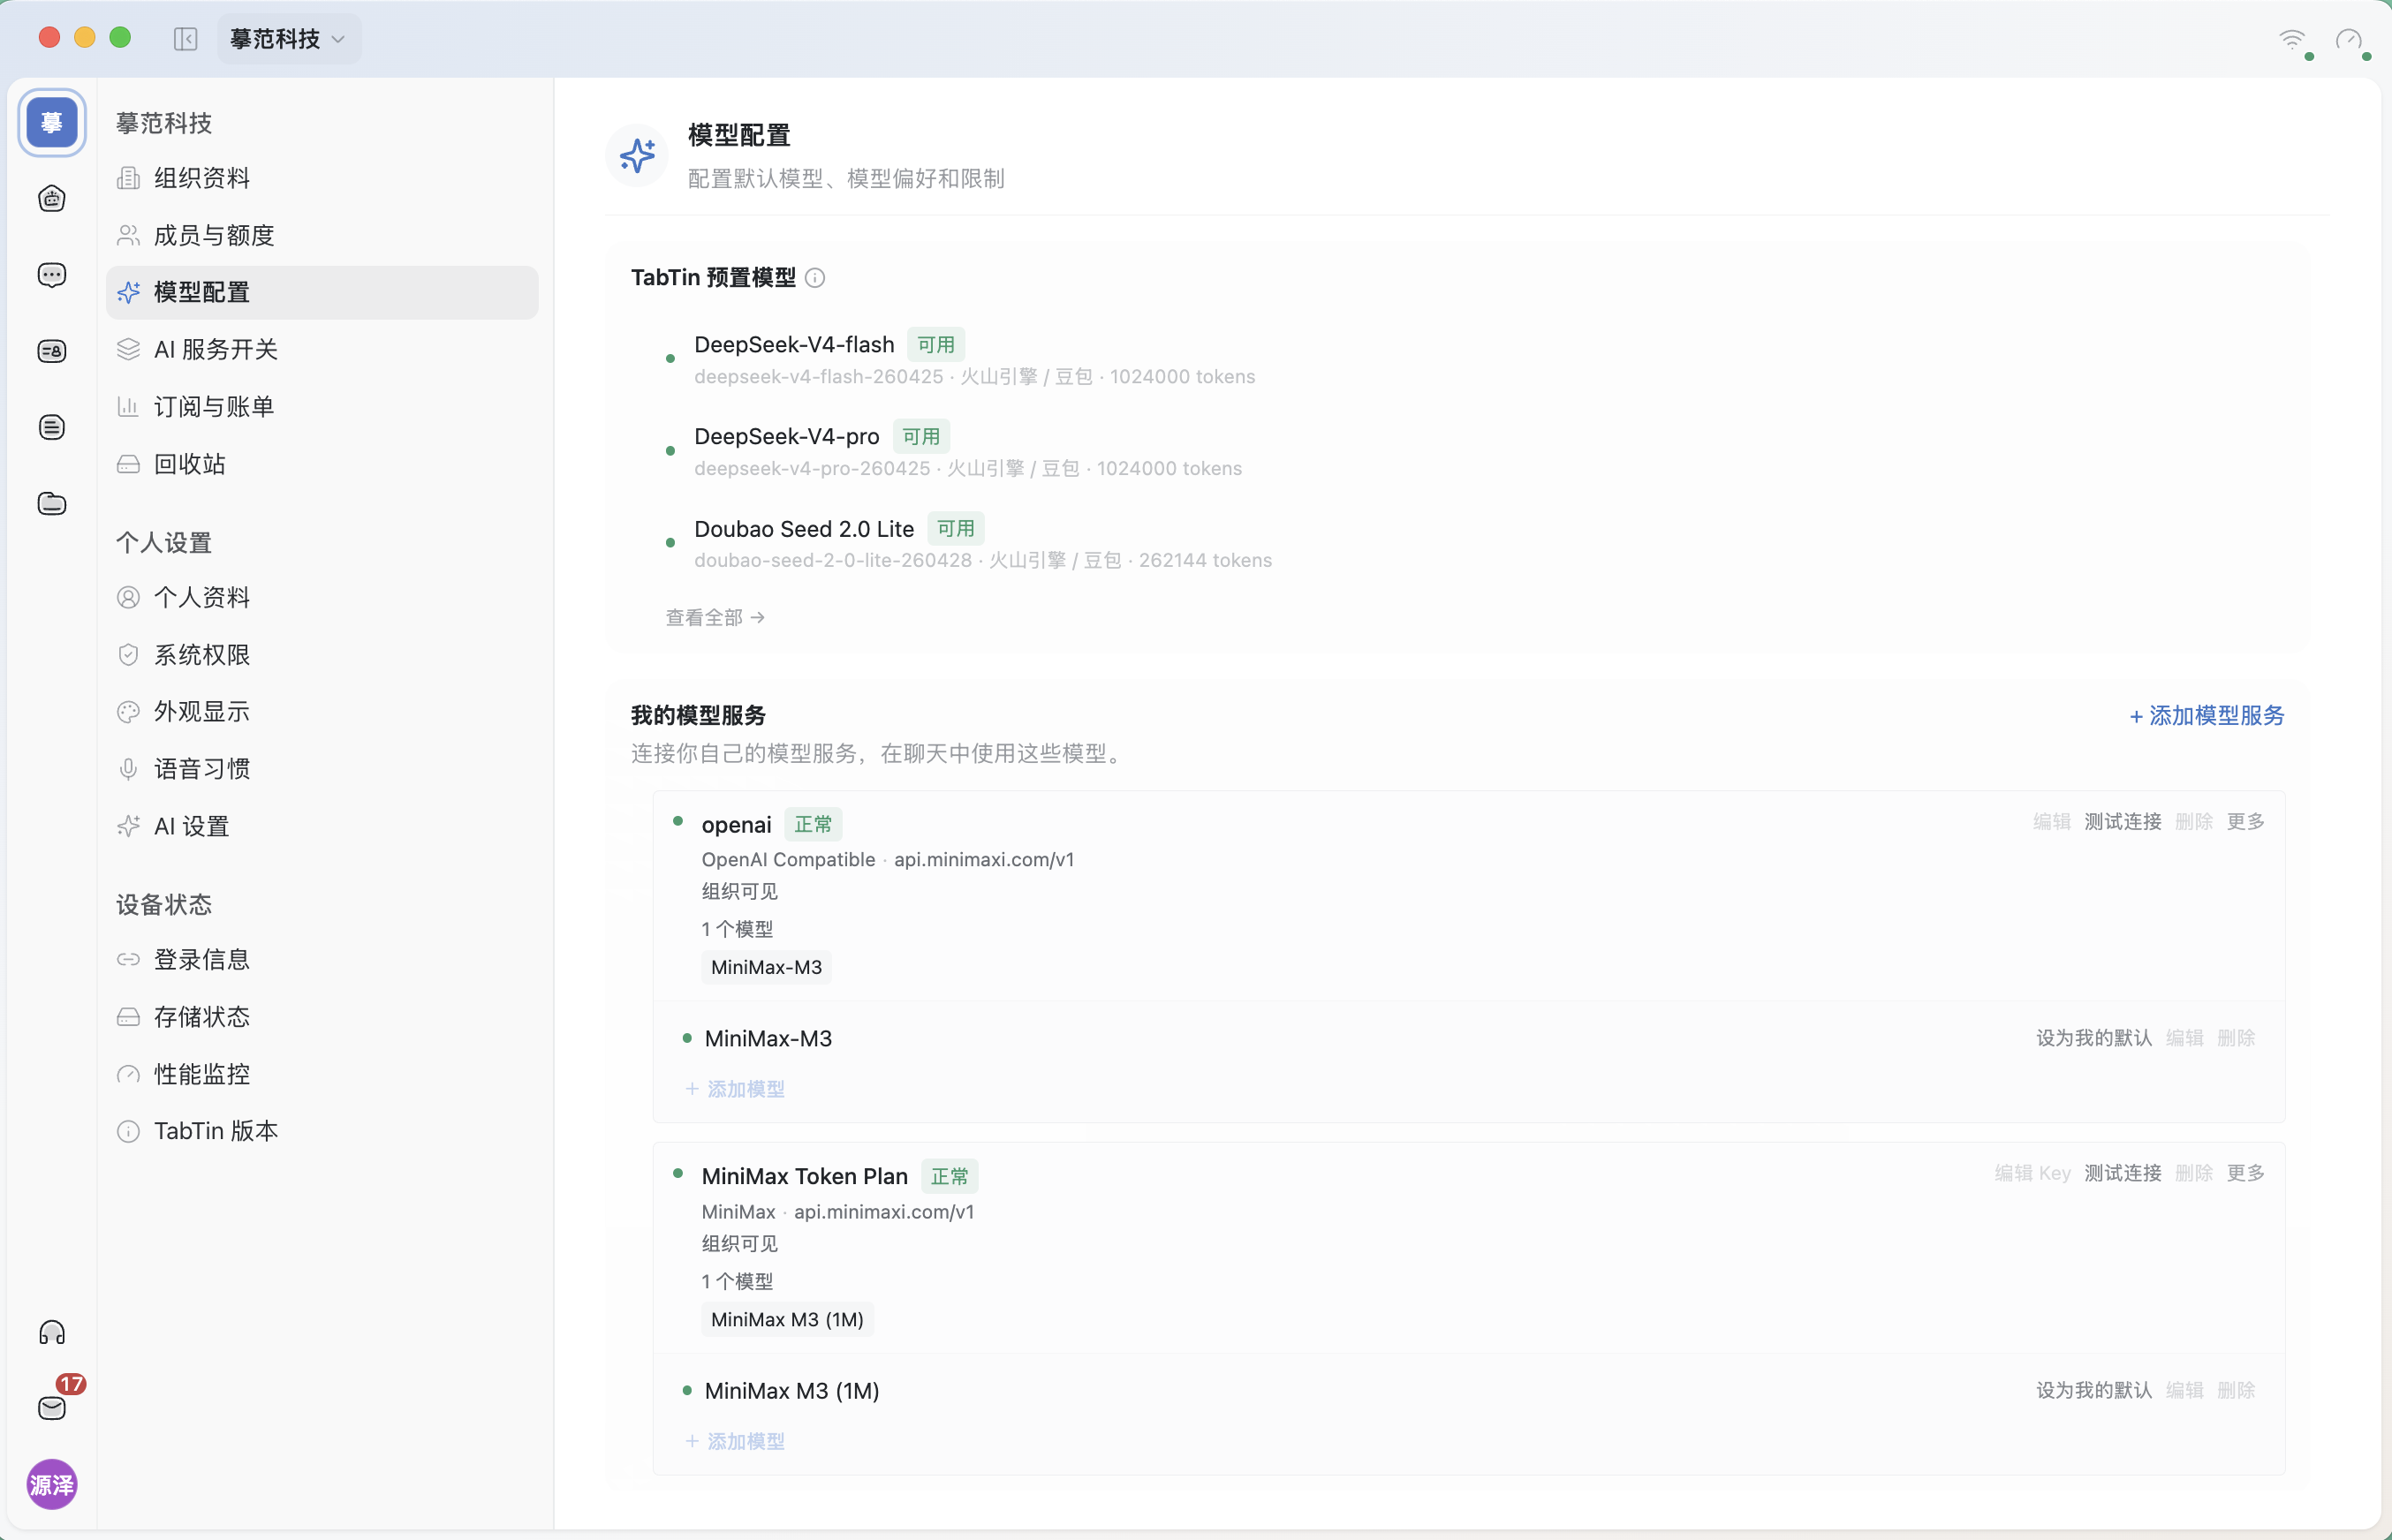
Task: Click the sparkle icon beside the 模型配置 title
Action: point(637,155)
